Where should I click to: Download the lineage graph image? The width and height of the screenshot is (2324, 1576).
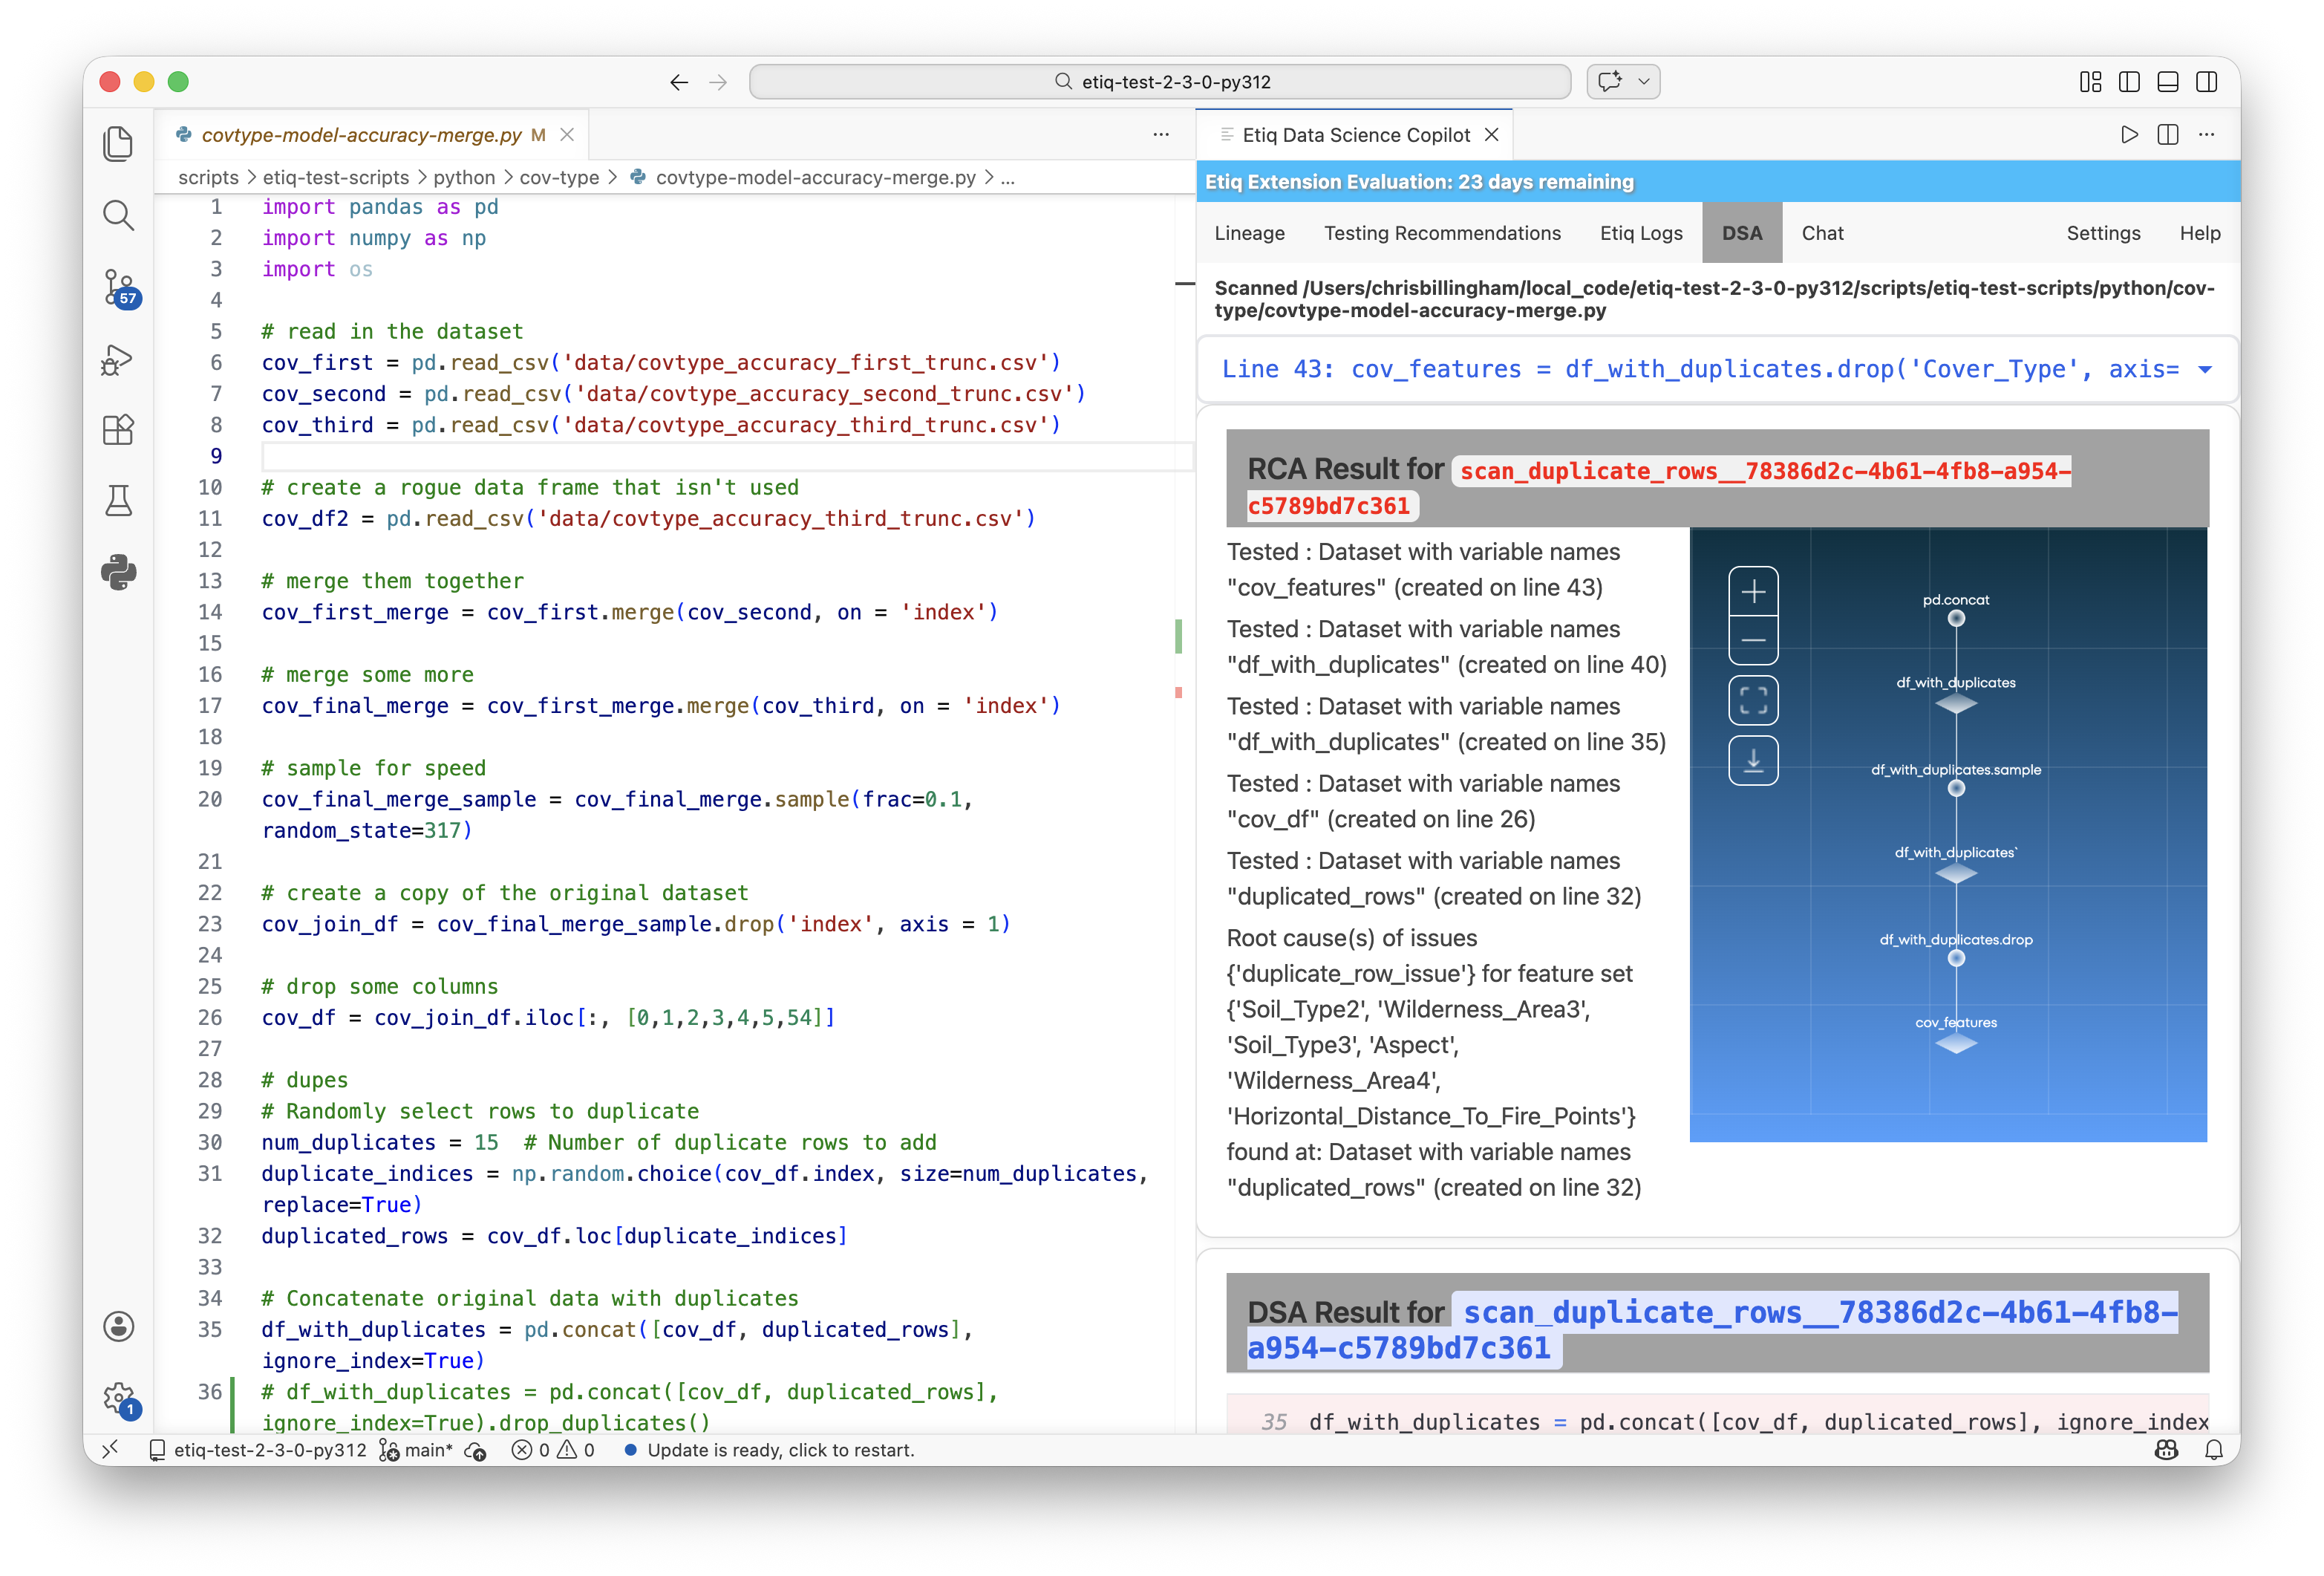point(1752,761)
